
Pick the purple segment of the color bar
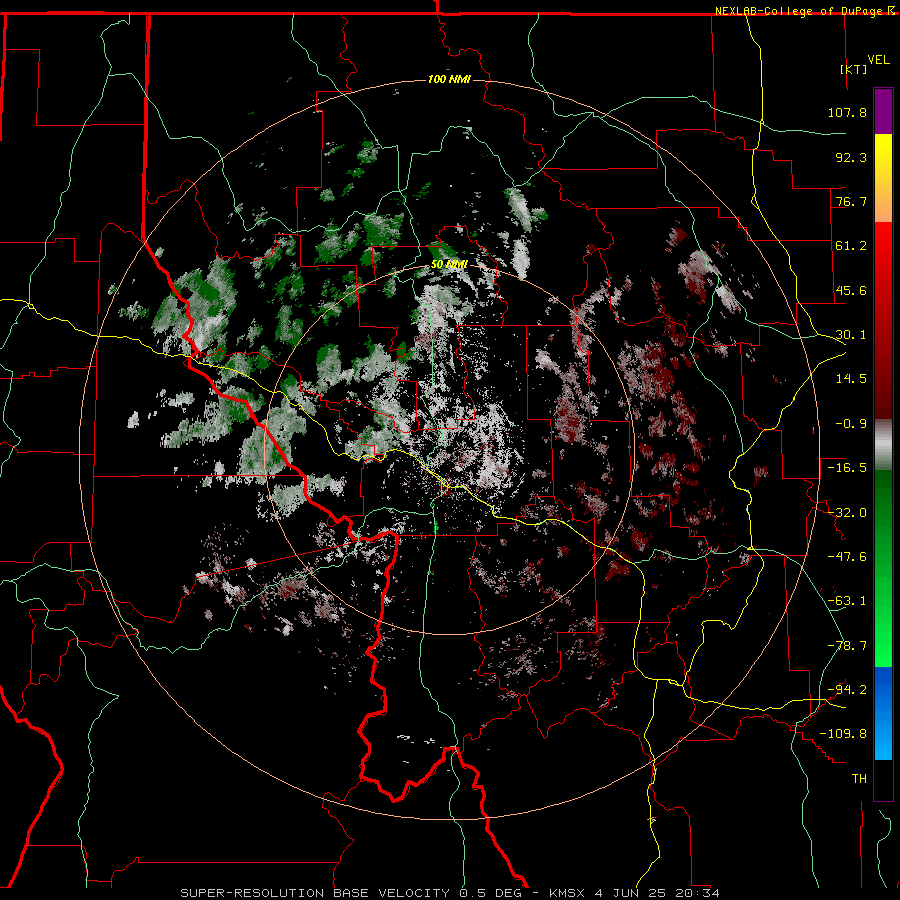(883, 111)
